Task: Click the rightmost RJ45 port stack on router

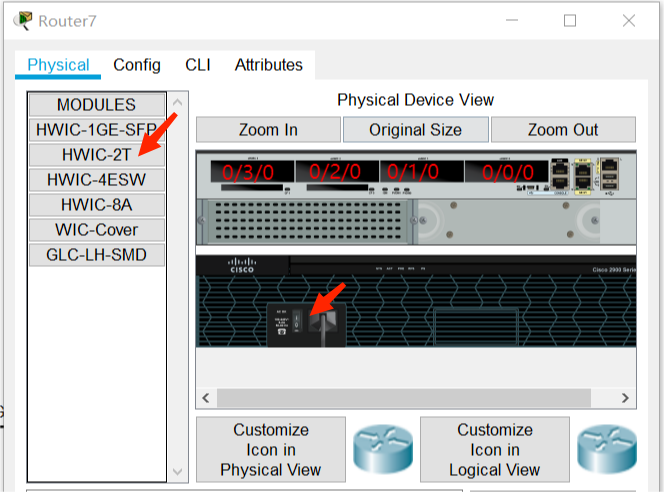Action: pos(609,175)
